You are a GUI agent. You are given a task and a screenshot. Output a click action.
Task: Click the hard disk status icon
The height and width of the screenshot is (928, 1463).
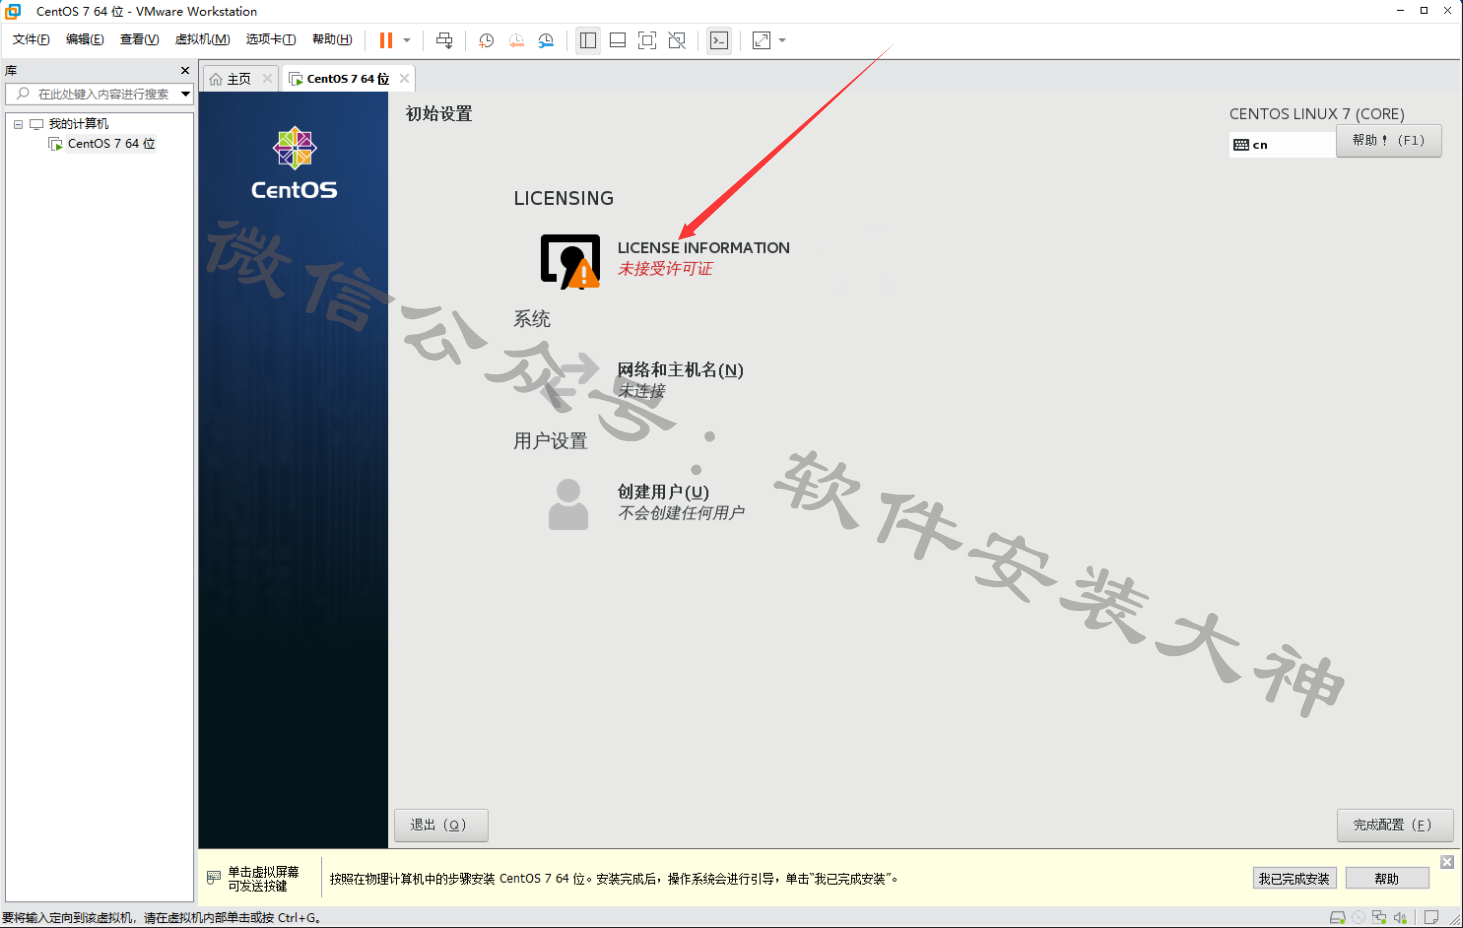pyautogui.click(x=1337, y=917)
